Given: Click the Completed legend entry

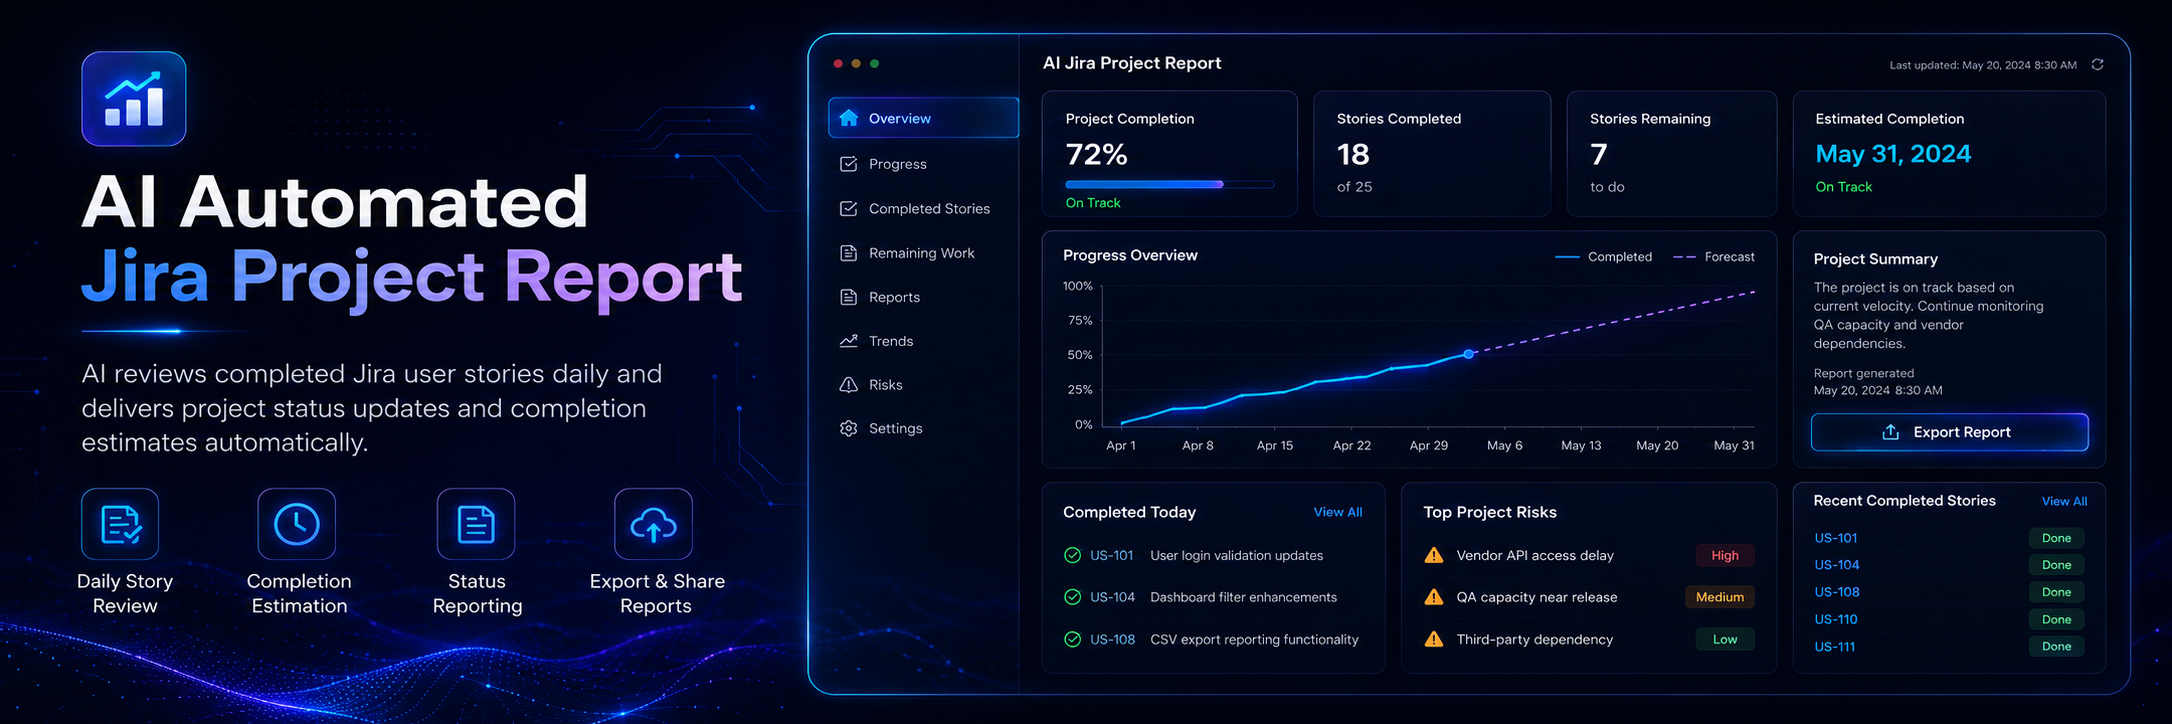Looking at the screenshot, I should [x=1604, y=257].
